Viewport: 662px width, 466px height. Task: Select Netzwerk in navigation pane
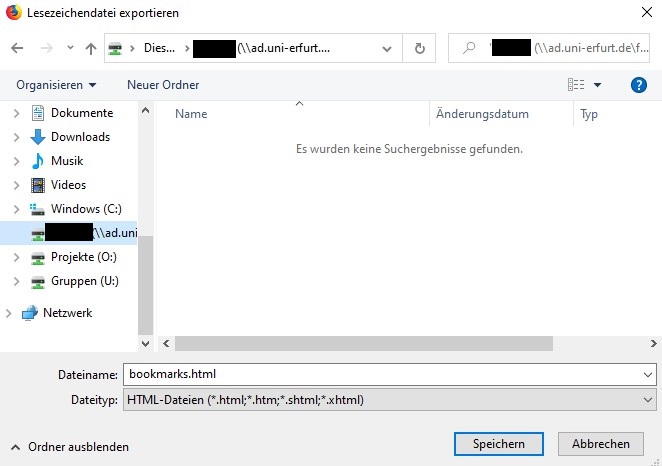pyautogui.click(x=67, y=313)
